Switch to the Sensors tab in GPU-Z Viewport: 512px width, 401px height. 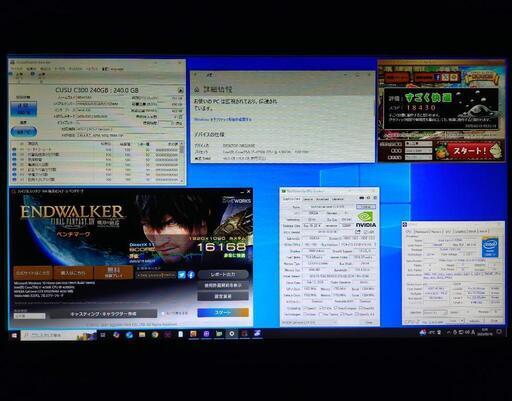[308, 199]
